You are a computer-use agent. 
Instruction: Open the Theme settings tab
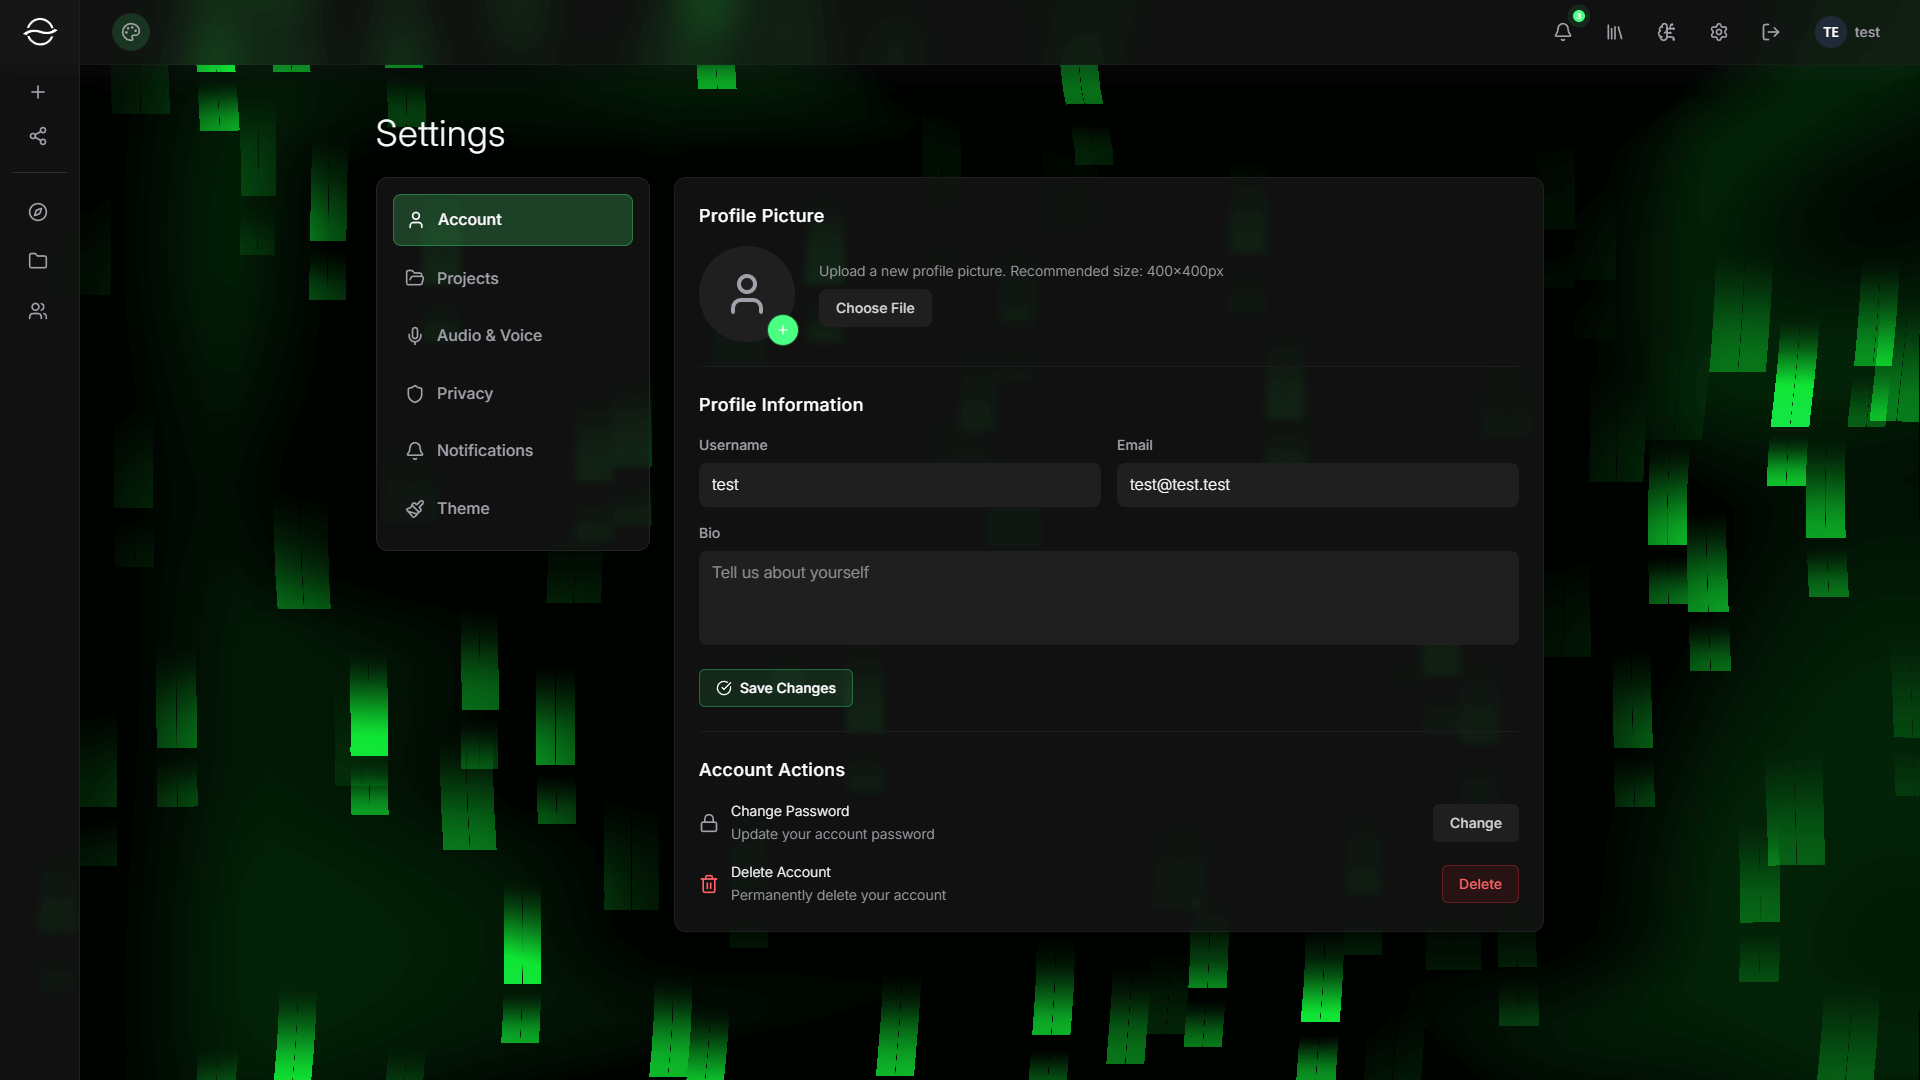[513, 509]
